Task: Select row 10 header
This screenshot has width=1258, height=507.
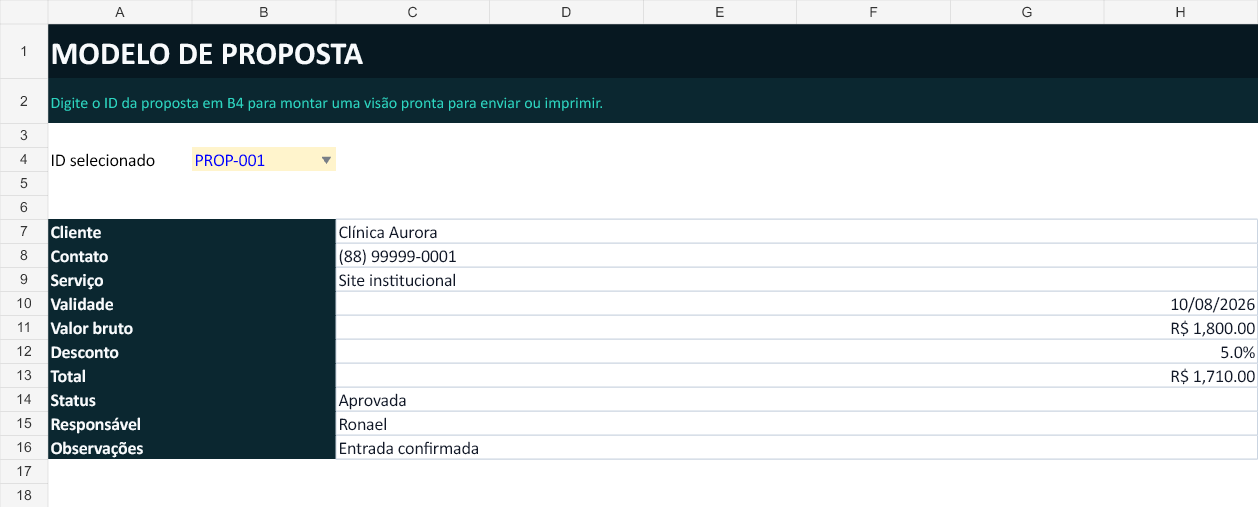Action: point(24,304)
